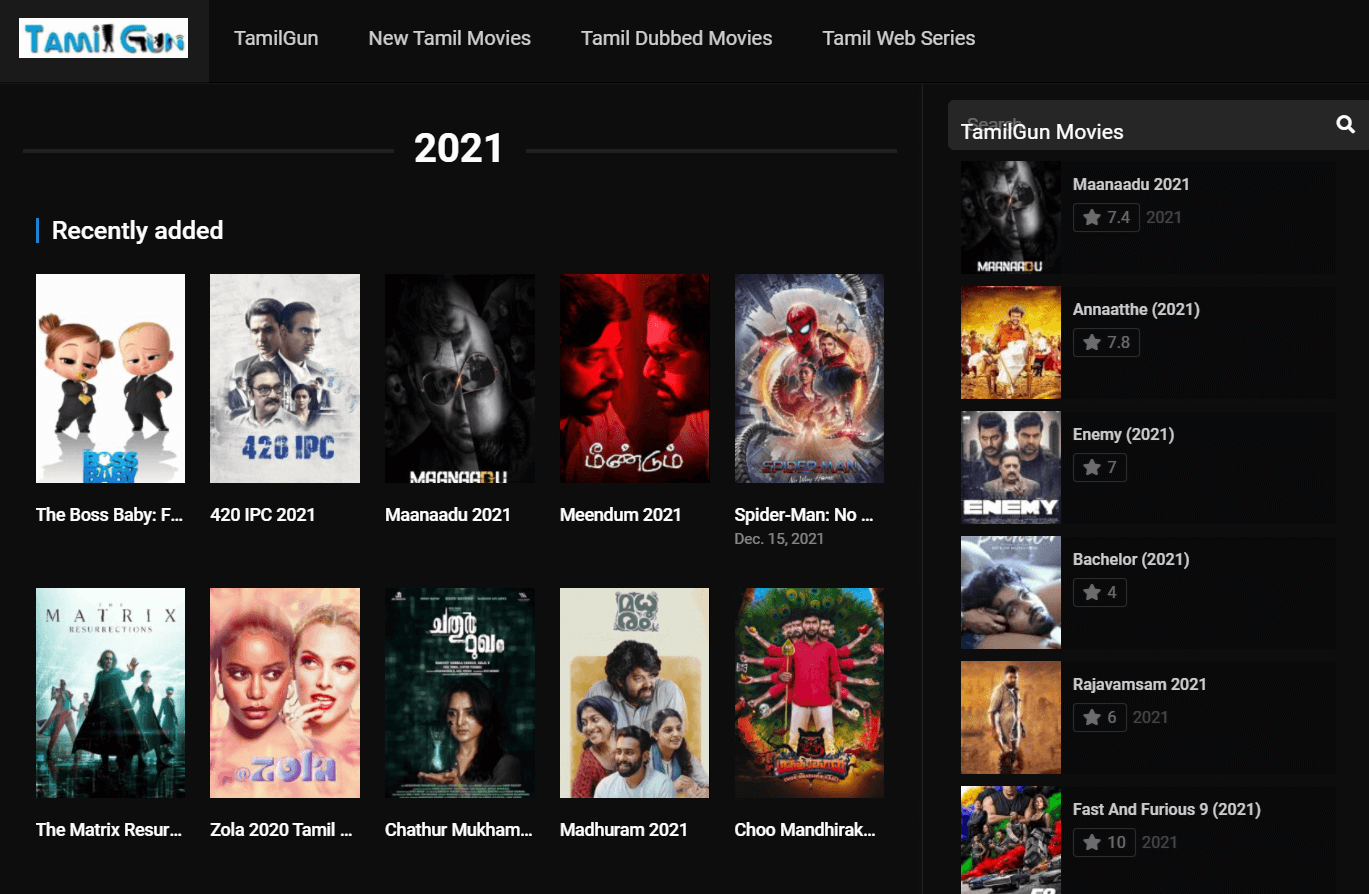Screen dimensions: 1369x894
Task: Click 'Chathur Mukham...' title link
Action: (x=459, y=830)
